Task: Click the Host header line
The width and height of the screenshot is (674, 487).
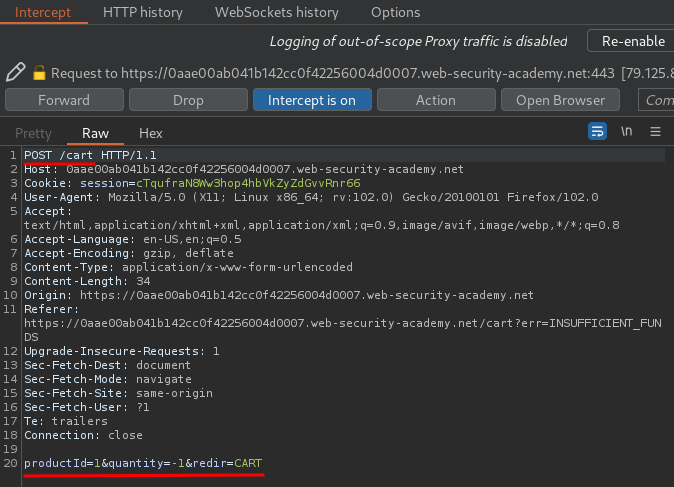Action: tap(244, 169)
